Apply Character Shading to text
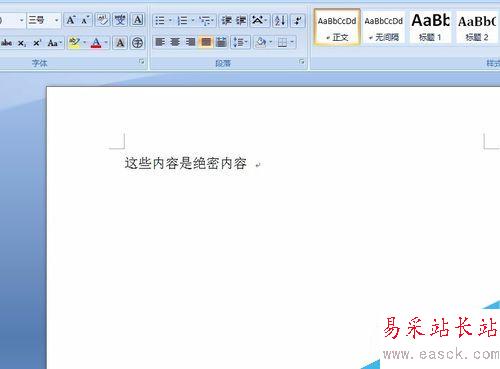Screen dimensions: 500x369 pyautogui.click(x=120, y=43)
